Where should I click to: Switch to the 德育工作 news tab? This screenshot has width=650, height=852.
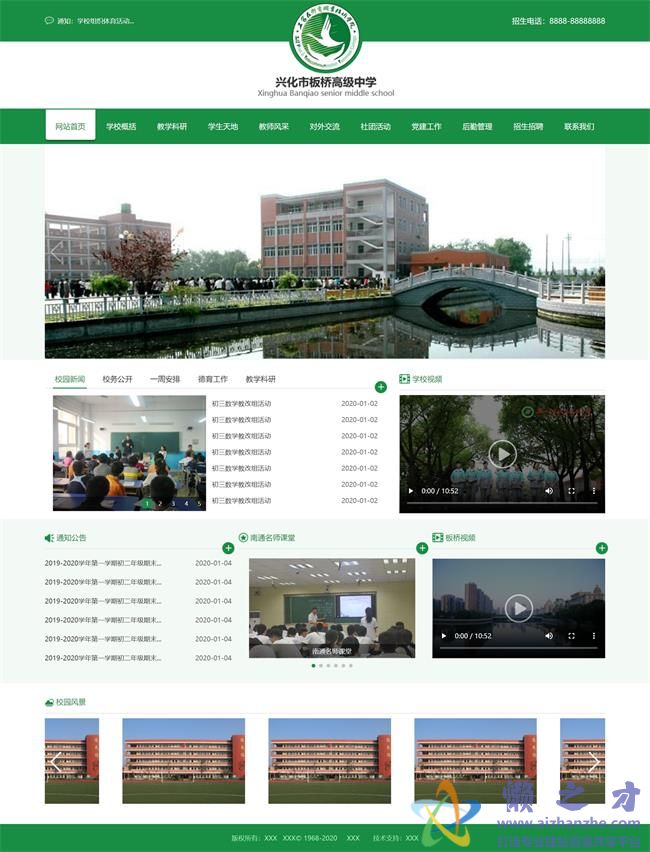(213, 379)
